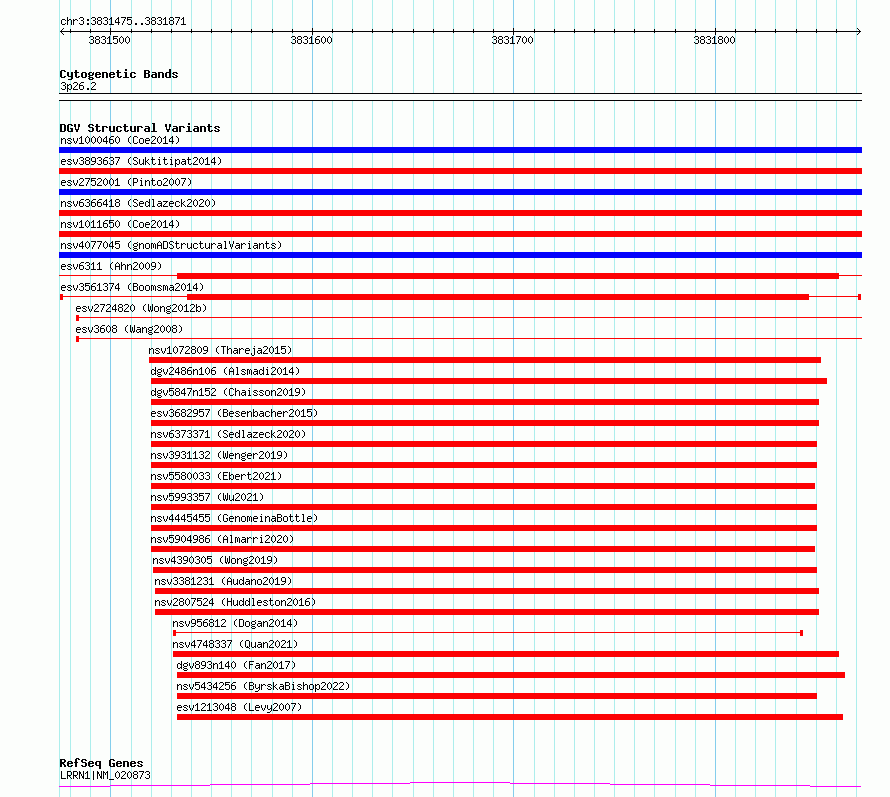890x797 pixels.
Task: Click nsv4077045 (gnomADStructuralVariants) label
Action: 171,245
